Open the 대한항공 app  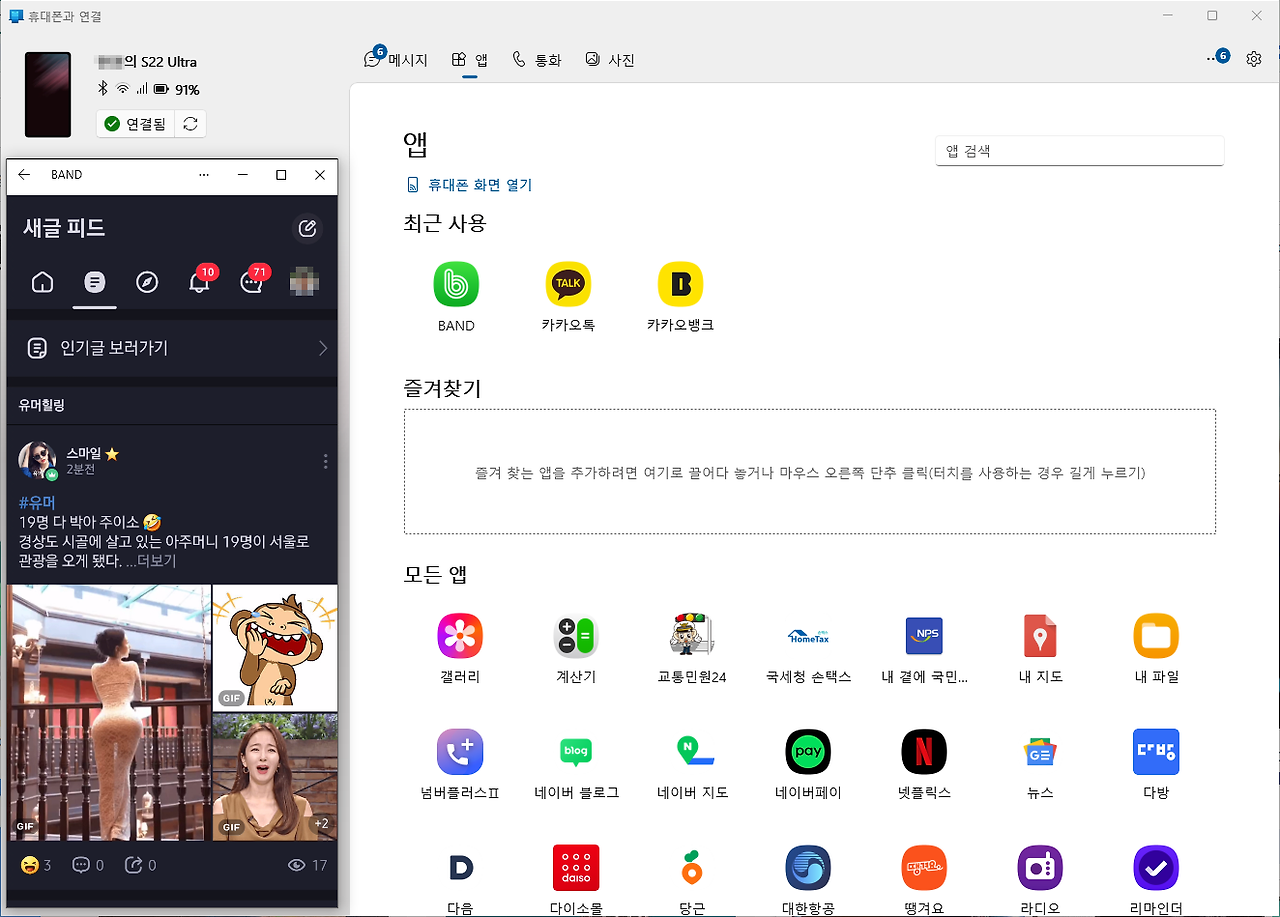coord(808,868)
